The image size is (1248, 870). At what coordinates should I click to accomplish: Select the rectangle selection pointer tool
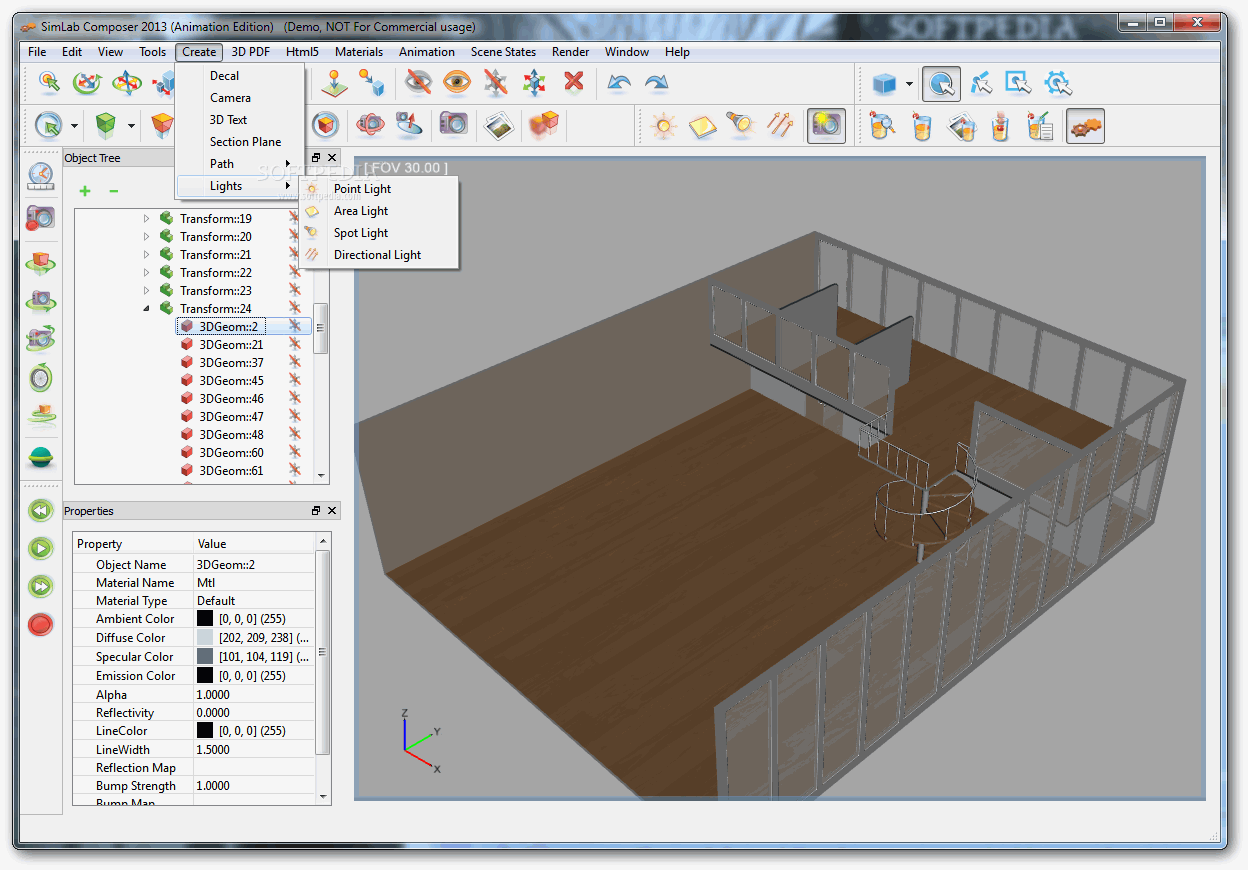click(1019, 83)
